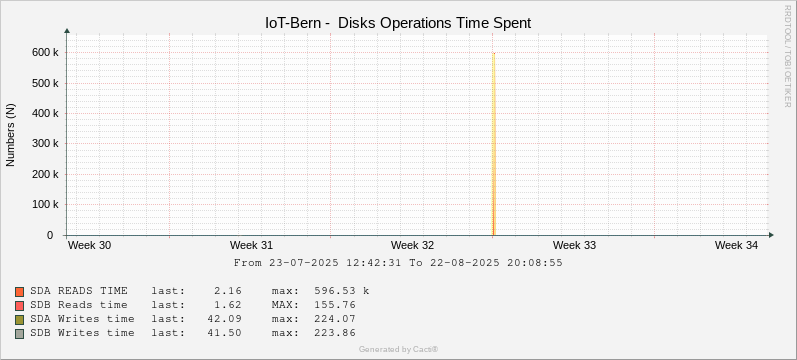Click the SDA READS TIME legend label
This screenshot has width=797, height=360.
pyautogui.click(x=79, y=291)
